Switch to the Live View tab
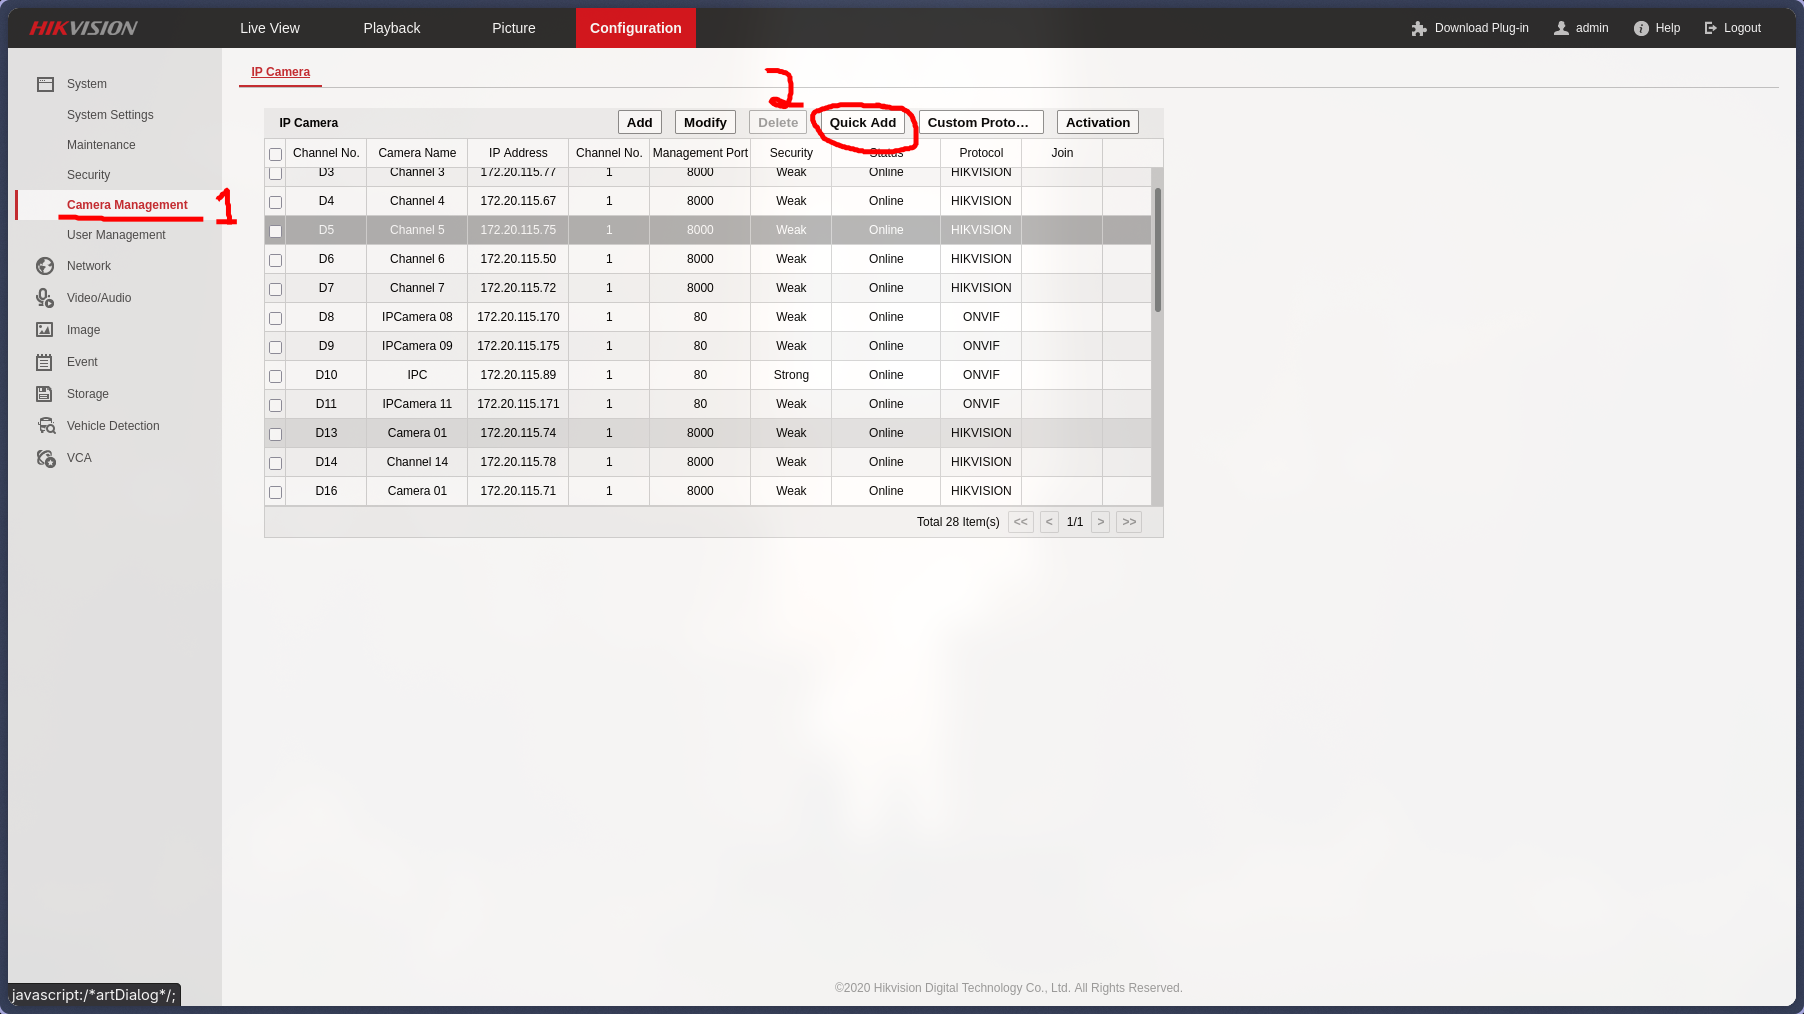This screenshot has width=1804, height=1014. click(x=270, y=28)
